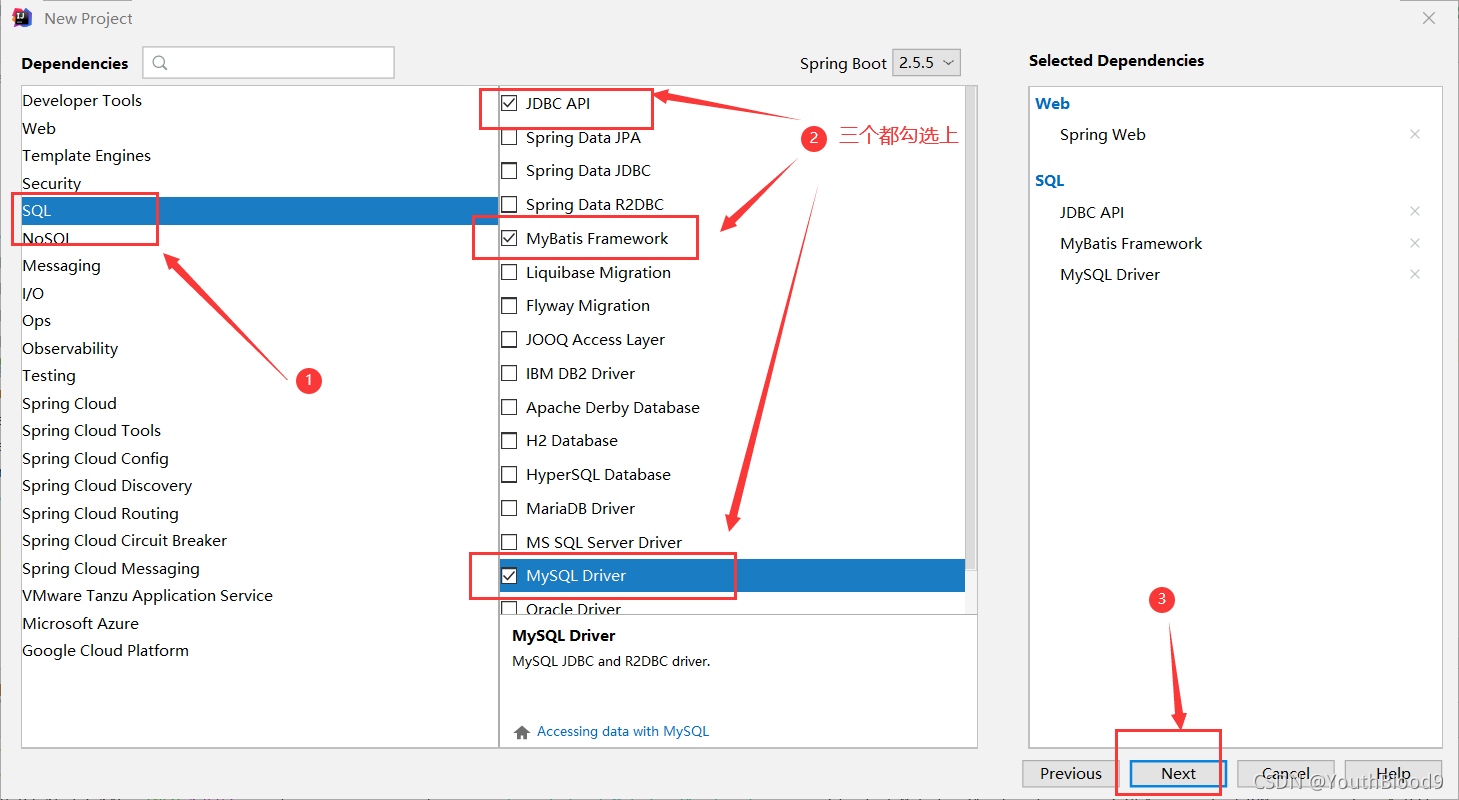Select the Web category in the list
This screenshot has height=800, width=1459.
[x=260, y=128]
